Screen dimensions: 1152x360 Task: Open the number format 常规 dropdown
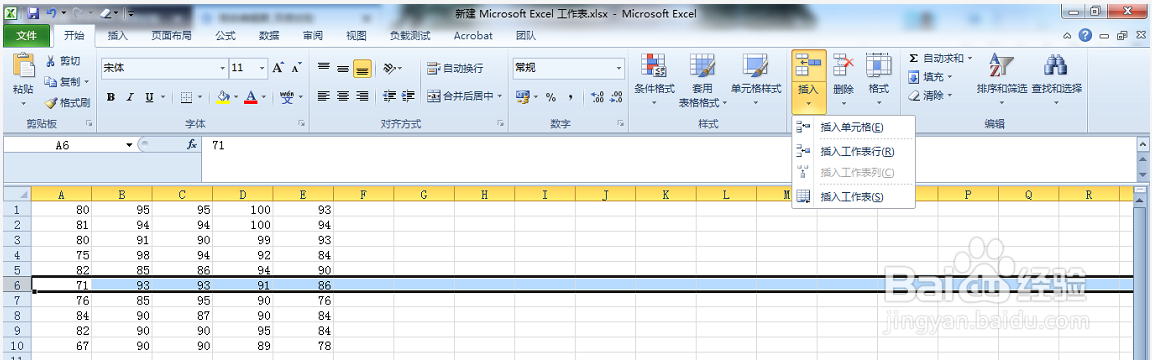pos(618,68)
